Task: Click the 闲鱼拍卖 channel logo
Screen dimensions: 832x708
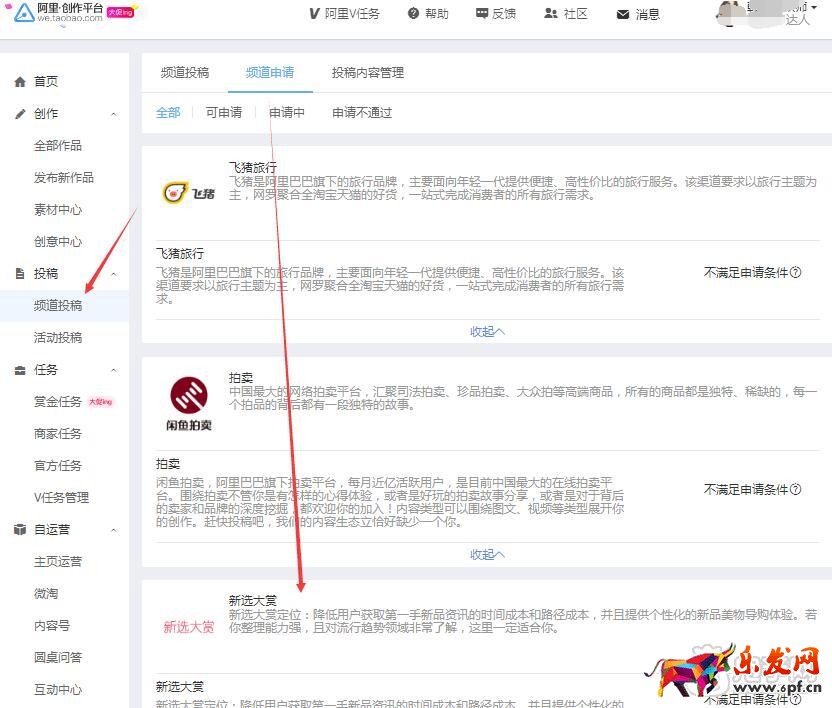Action: pyautogui.click(x=189, y=400)
